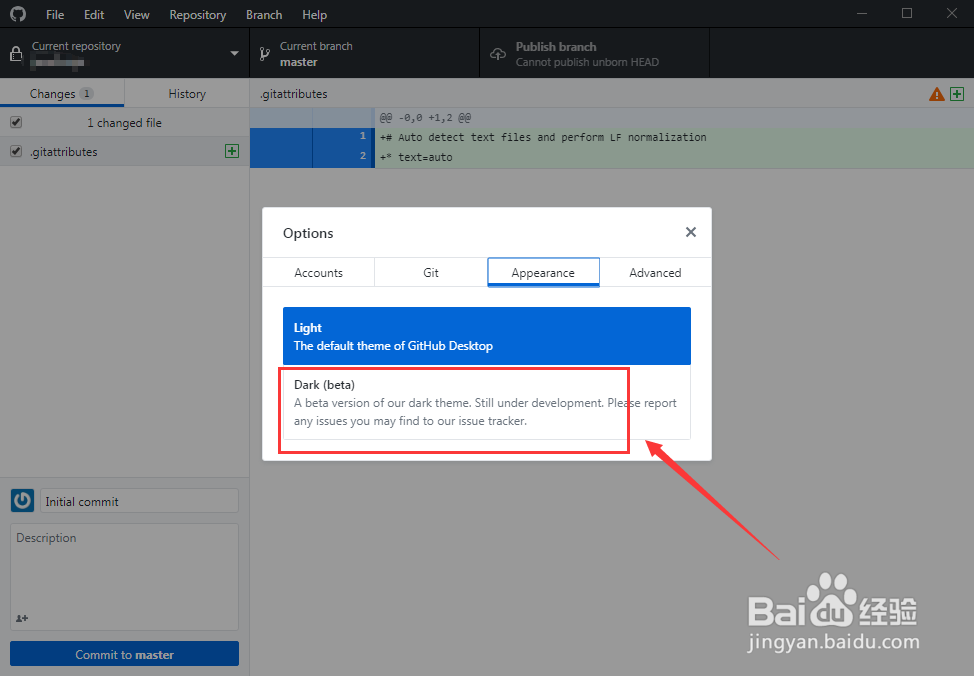This screenshot has width=974, height=676.
Task: Switch to the Changes tab
Action: 62,93
